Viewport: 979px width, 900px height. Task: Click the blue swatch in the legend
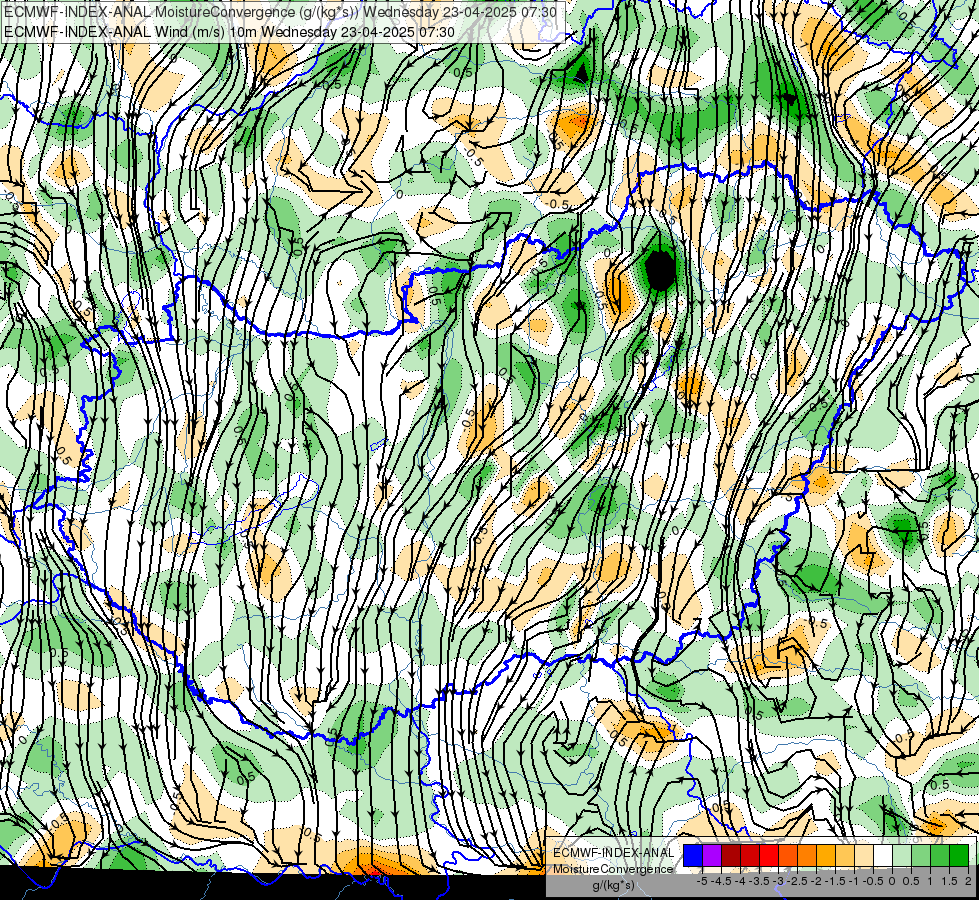point(693,855)
